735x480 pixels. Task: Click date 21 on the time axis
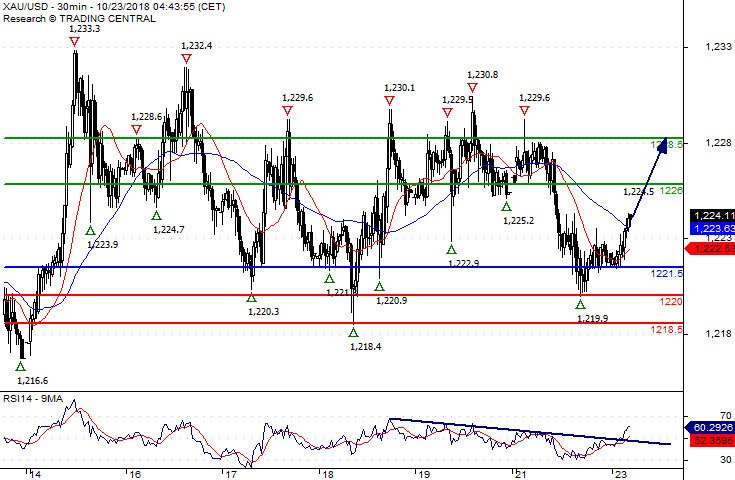(x=521, y=474)
